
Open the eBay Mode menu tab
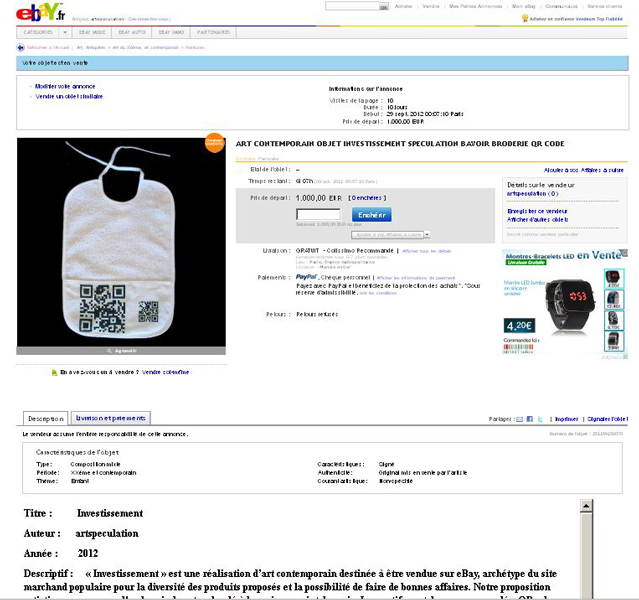[92, 32]
